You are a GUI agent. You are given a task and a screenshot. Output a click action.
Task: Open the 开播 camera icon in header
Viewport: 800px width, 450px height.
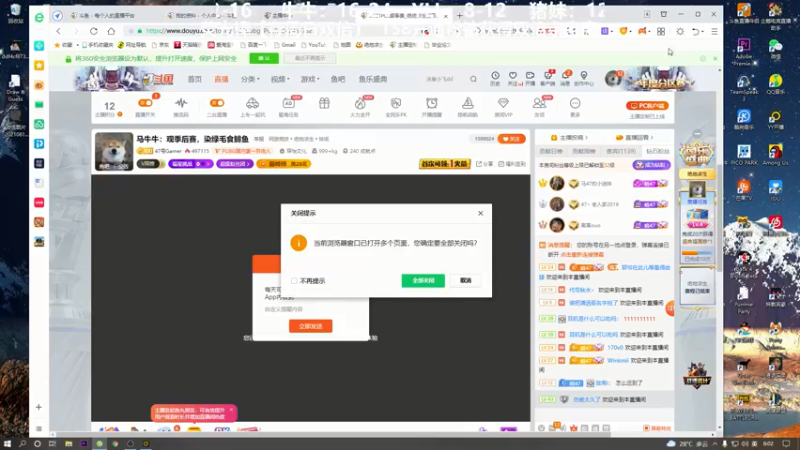point(530,78)
